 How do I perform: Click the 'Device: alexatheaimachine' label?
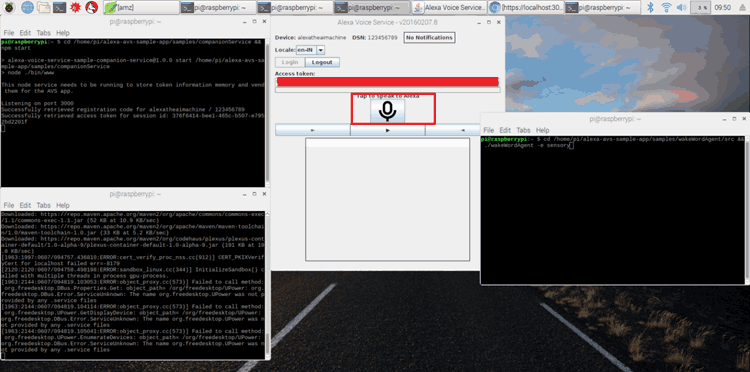click(310, 38)
